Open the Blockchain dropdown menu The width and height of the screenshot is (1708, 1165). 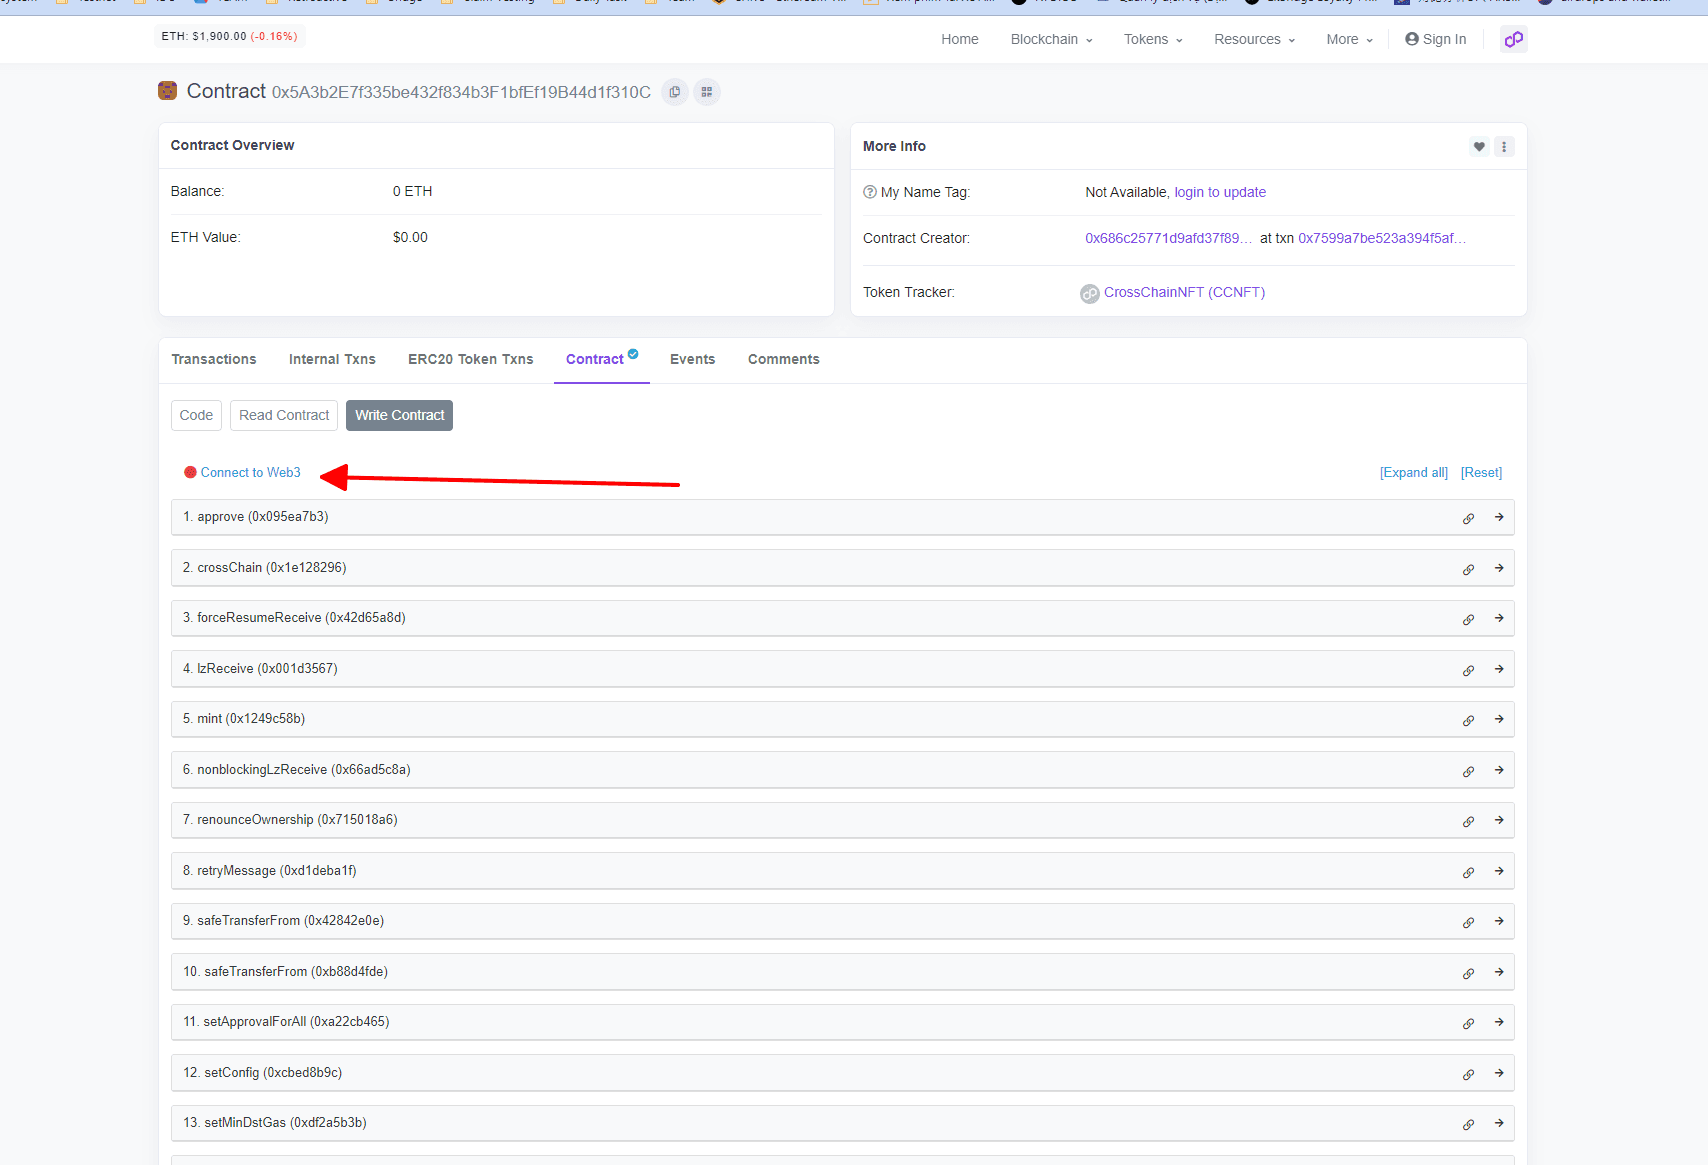1051,39
